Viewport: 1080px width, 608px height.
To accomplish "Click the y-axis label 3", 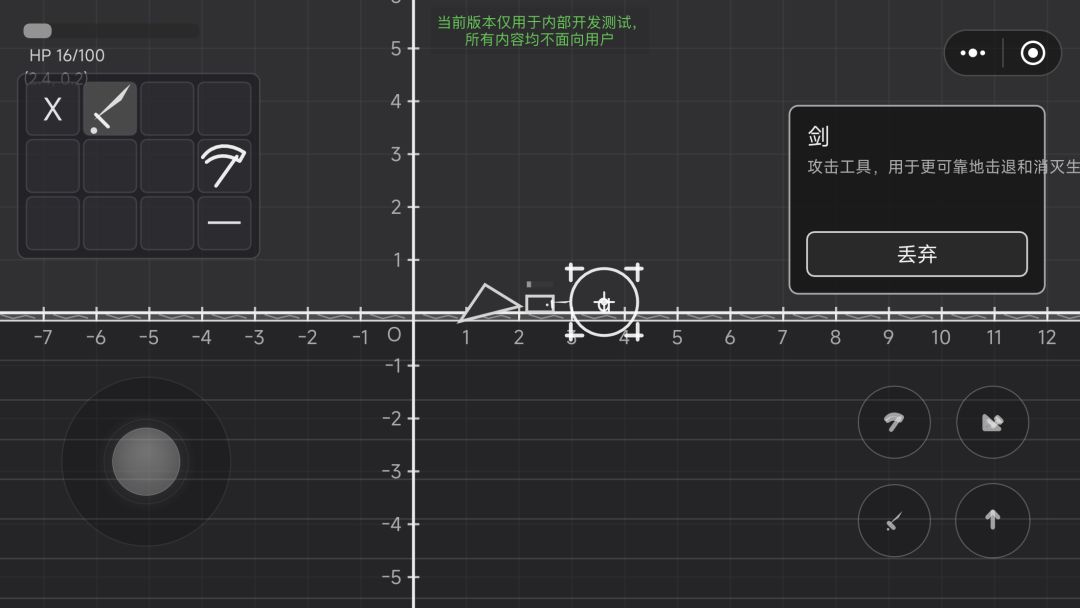I will (x=395, y=154).
